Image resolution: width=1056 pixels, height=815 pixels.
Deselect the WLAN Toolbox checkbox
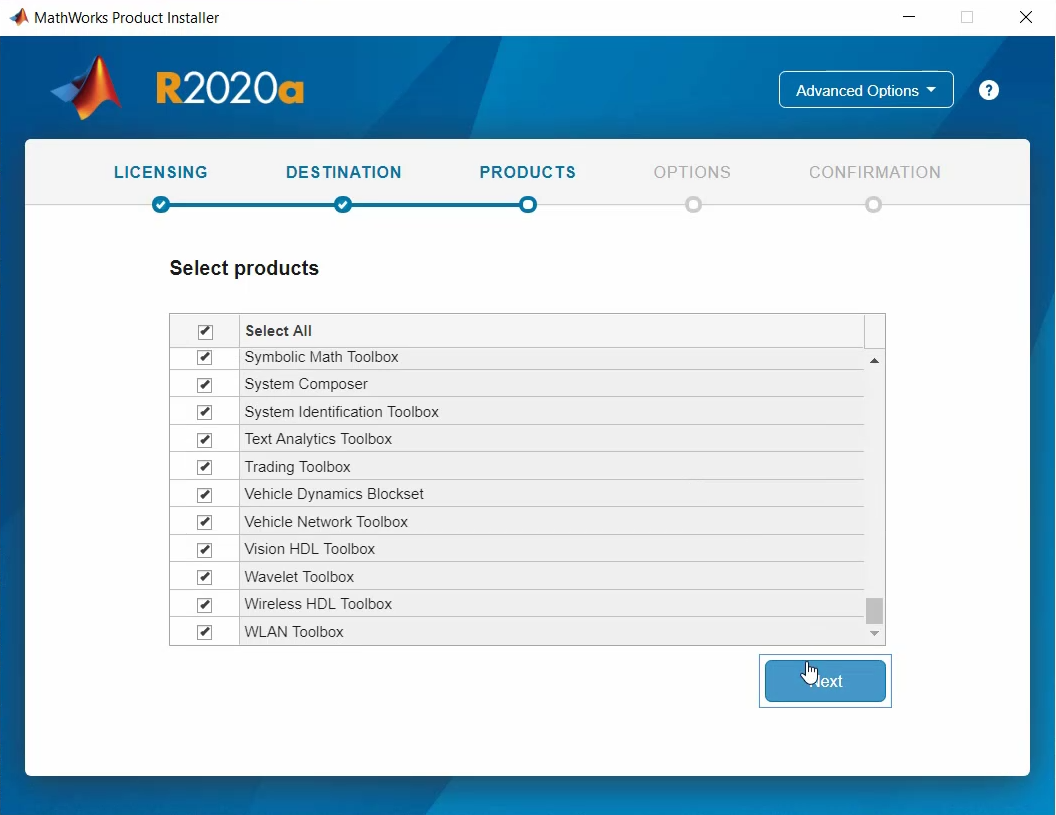[x=205, y=632]
